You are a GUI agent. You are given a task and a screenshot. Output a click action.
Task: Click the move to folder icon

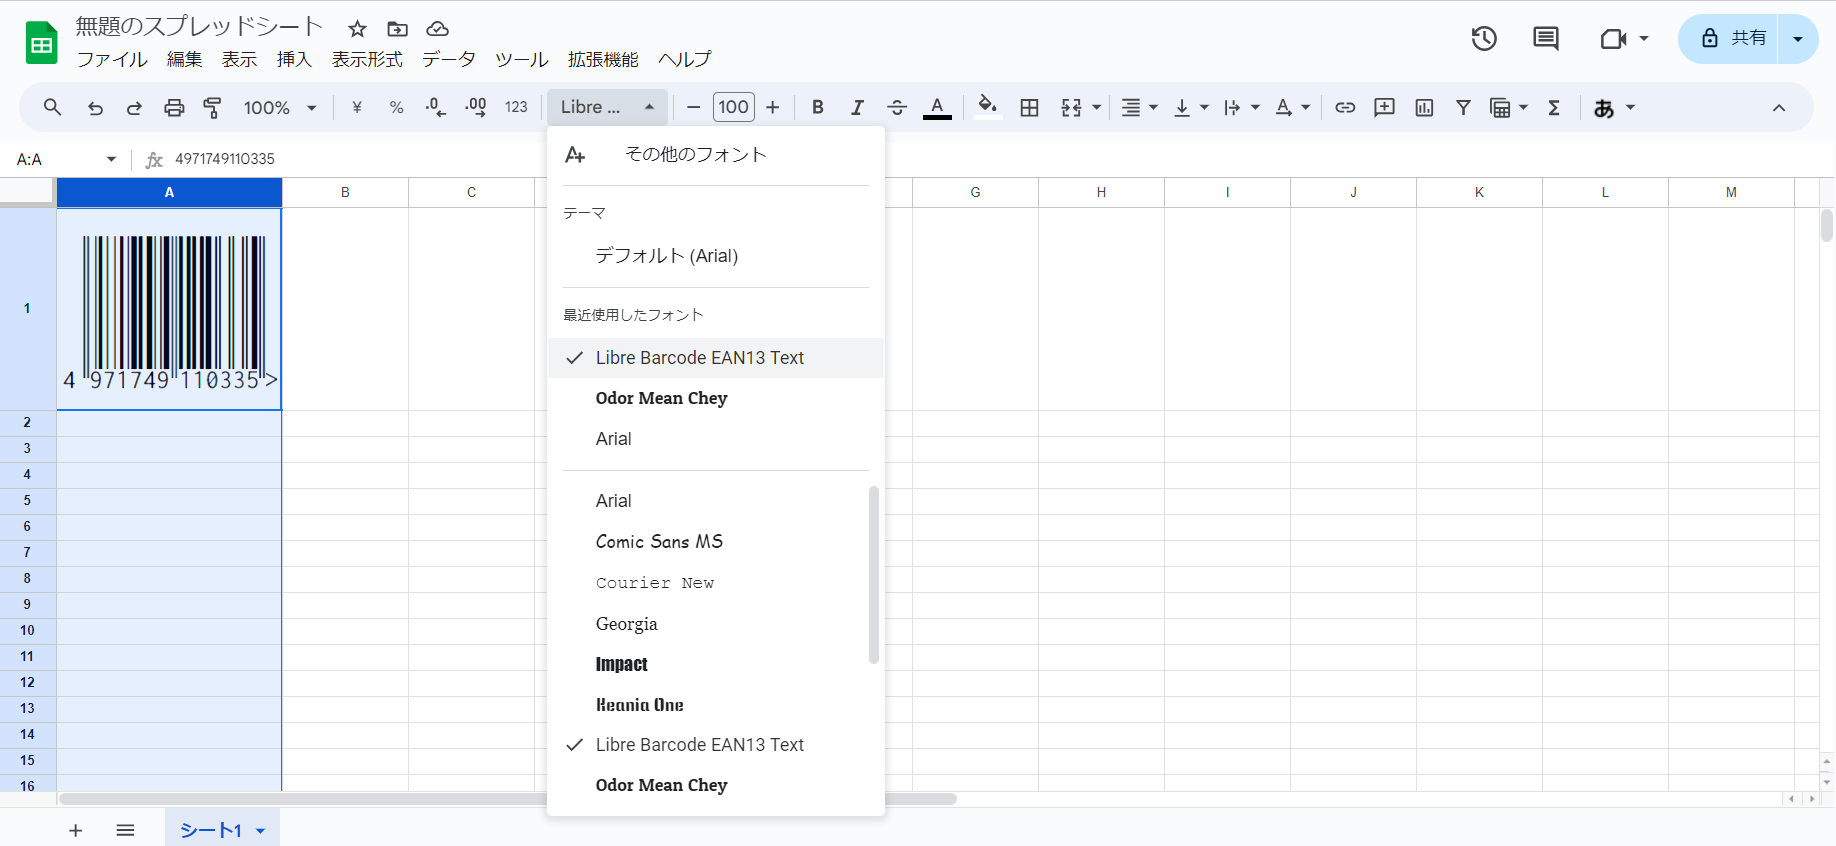397,29
